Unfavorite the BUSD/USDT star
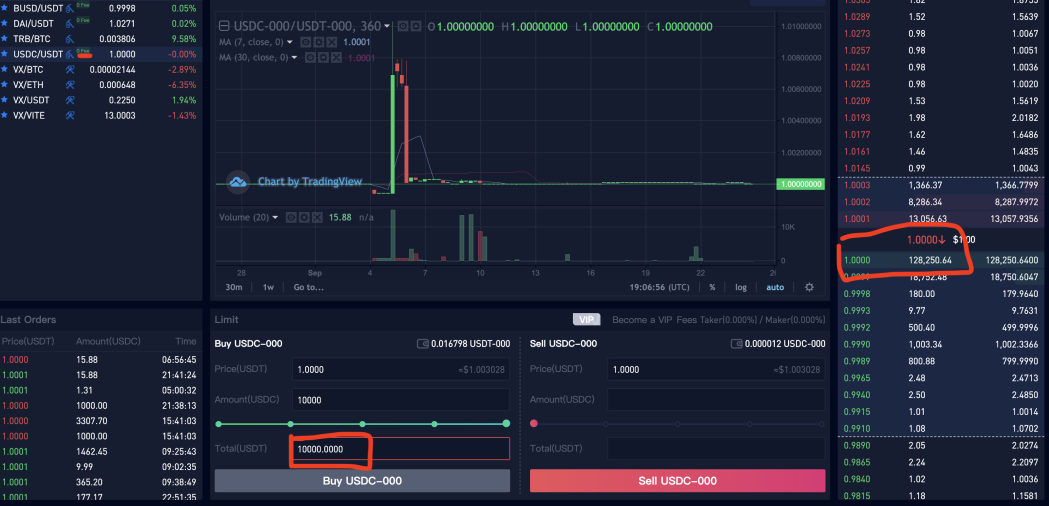 point(5,8)
